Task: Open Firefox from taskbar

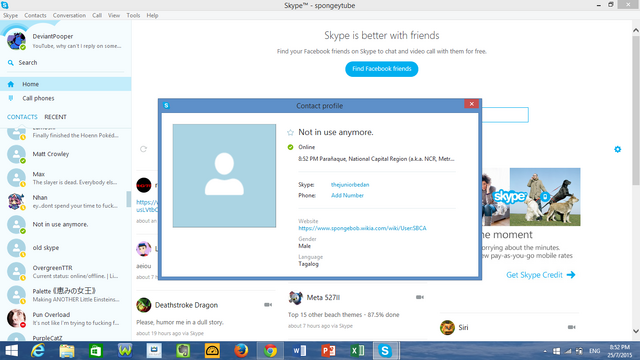Action: [241, 351]
